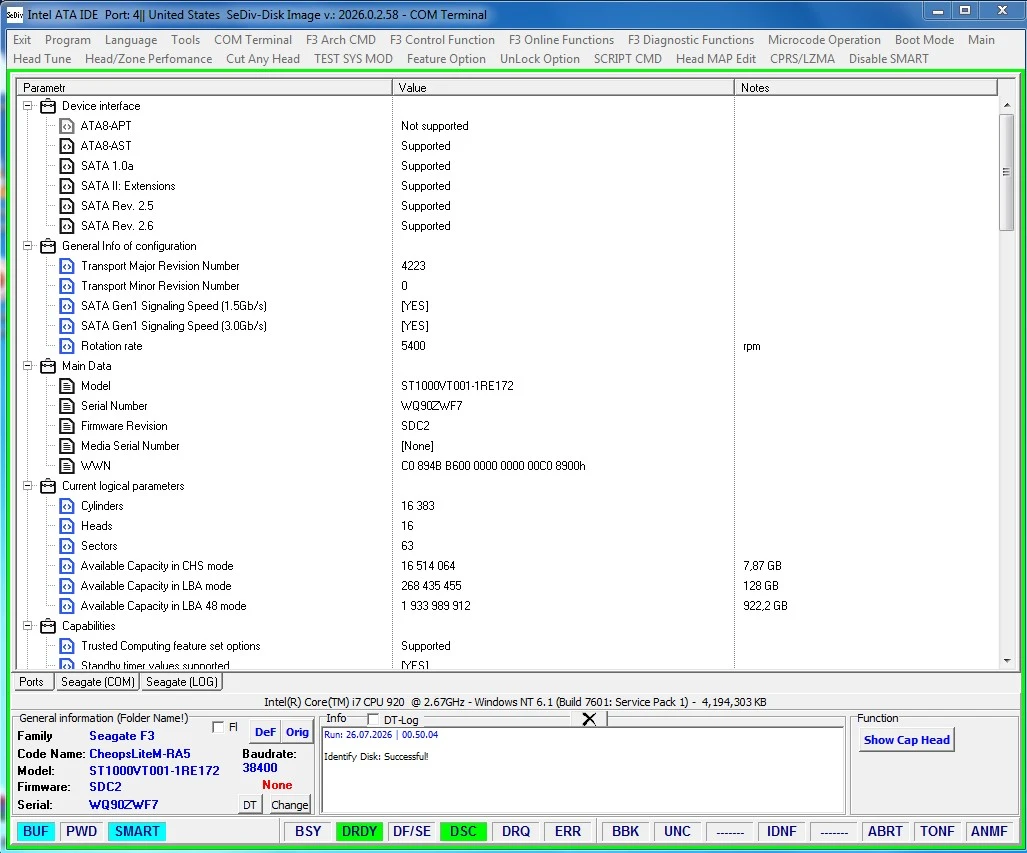Toggle the BUF status indicator
1027x853 pixels.
35,831
